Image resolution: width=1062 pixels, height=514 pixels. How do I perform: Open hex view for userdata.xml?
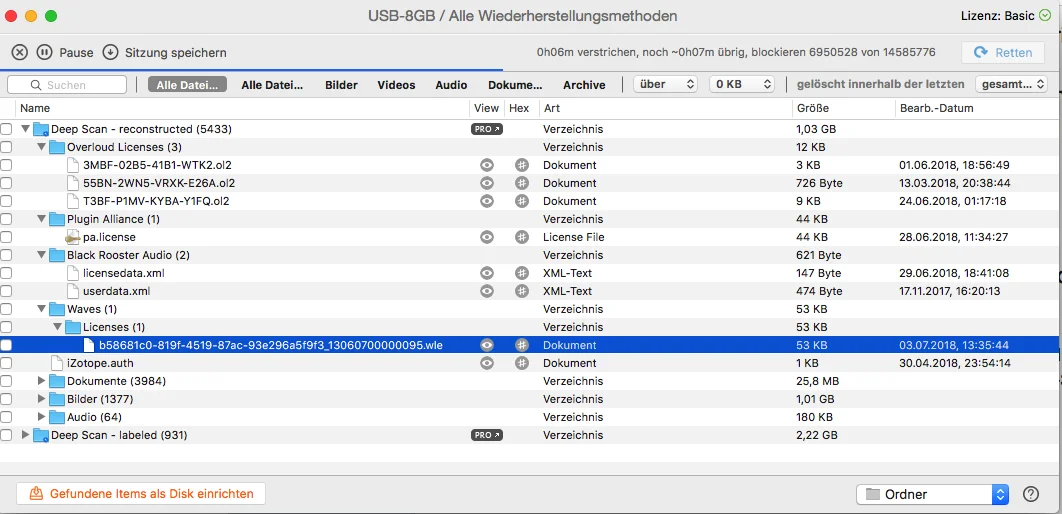pyautogui.click(x=521, y=291)
